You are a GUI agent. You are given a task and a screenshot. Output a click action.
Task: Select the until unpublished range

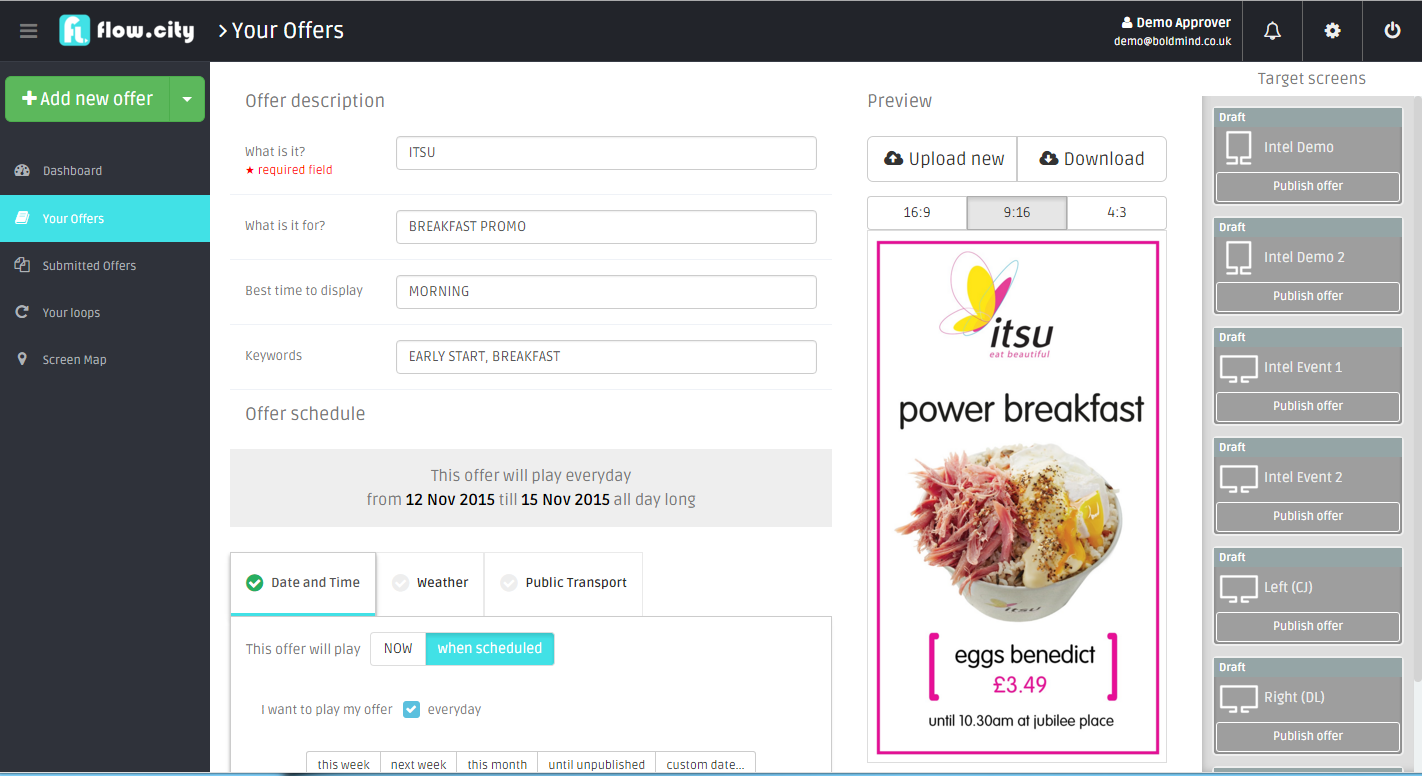pyautogui.click(x=596, y=764)
